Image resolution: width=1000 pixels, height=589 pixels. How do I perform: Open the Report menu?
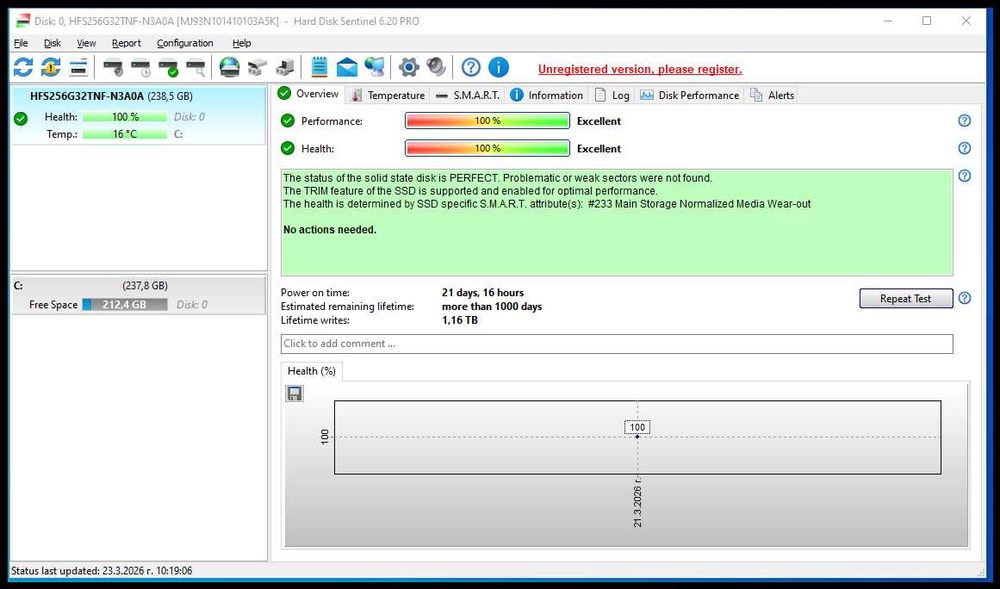pos(126,43)
